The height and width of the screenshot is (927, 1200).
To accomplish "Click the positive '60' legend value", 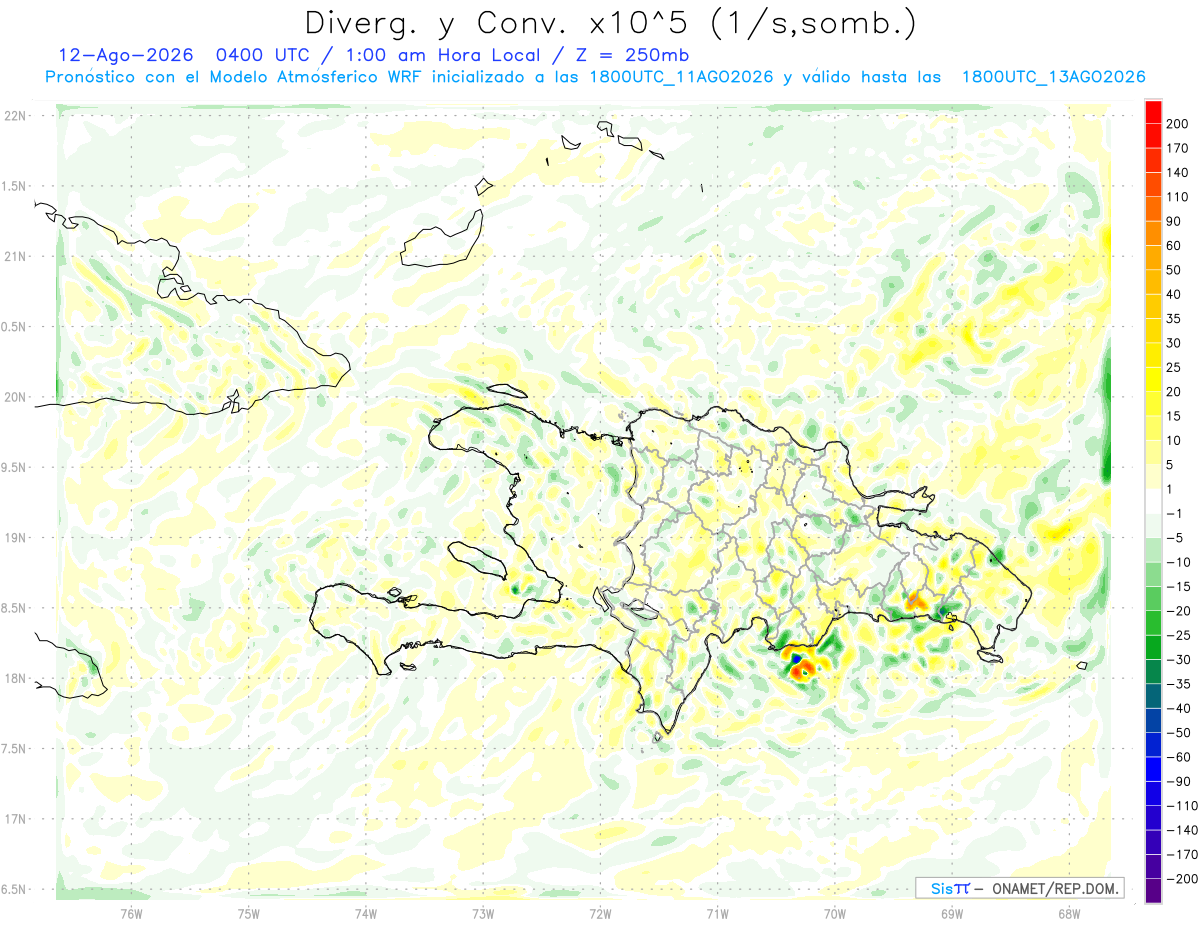I will (x=1174, y=245).
